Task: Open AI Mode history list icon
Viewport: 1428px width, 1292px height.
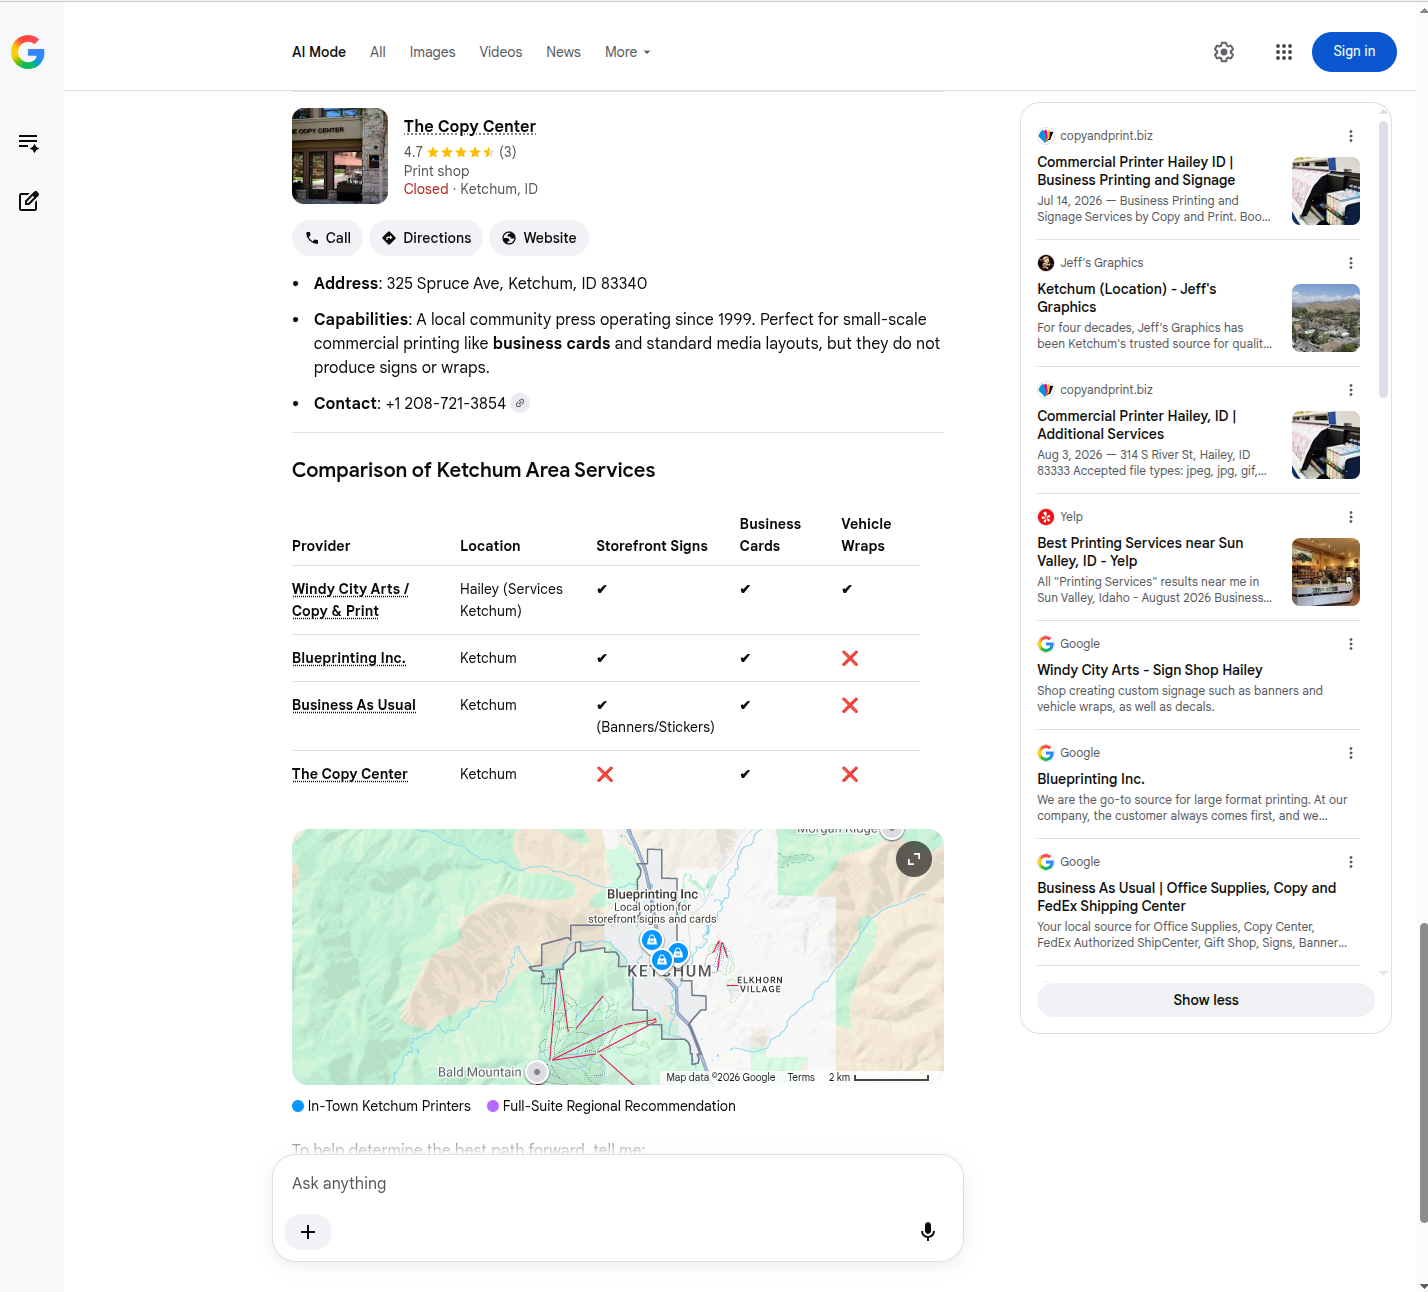Action: [29, 143]
